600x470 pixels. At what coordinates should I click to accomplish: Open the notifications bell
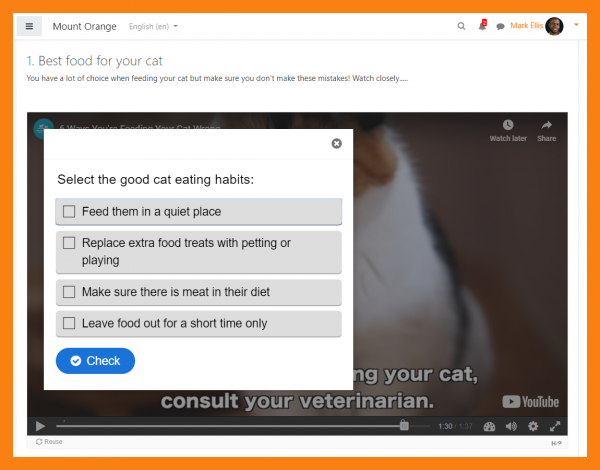tap(482, 25)
